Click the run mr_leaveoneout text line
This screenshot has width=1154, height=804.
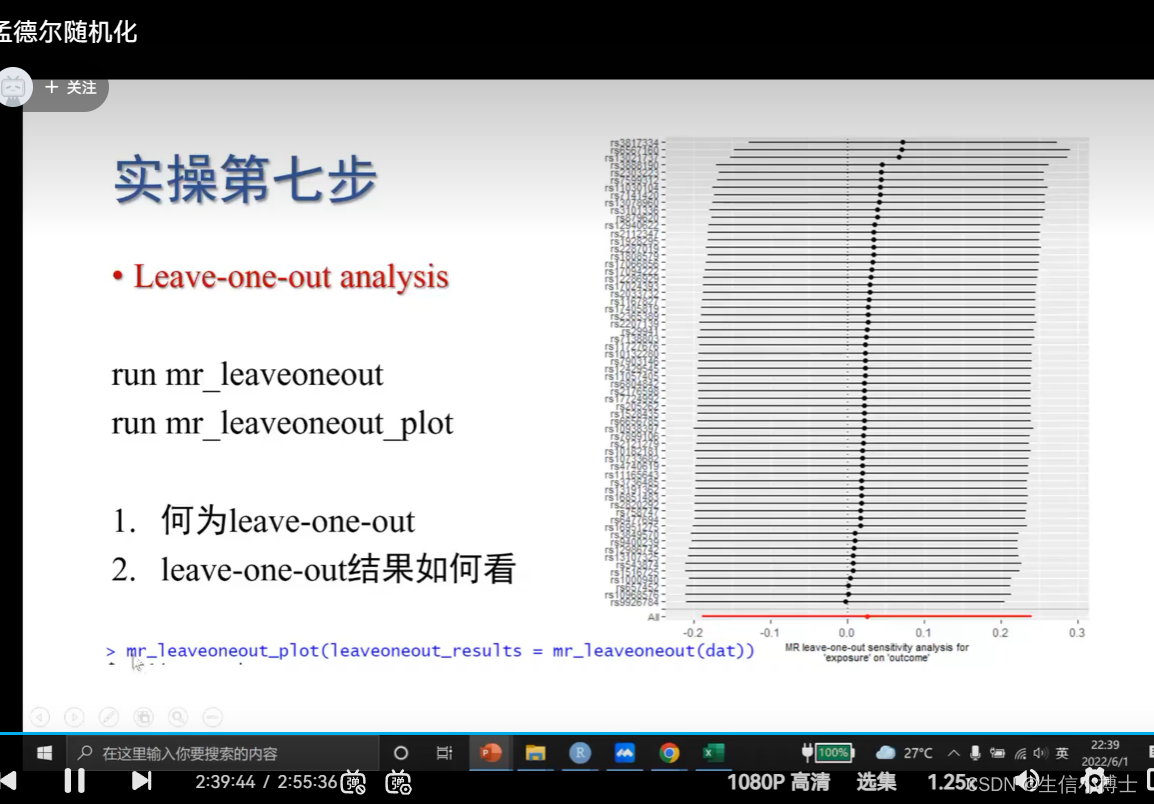(247, 375)
